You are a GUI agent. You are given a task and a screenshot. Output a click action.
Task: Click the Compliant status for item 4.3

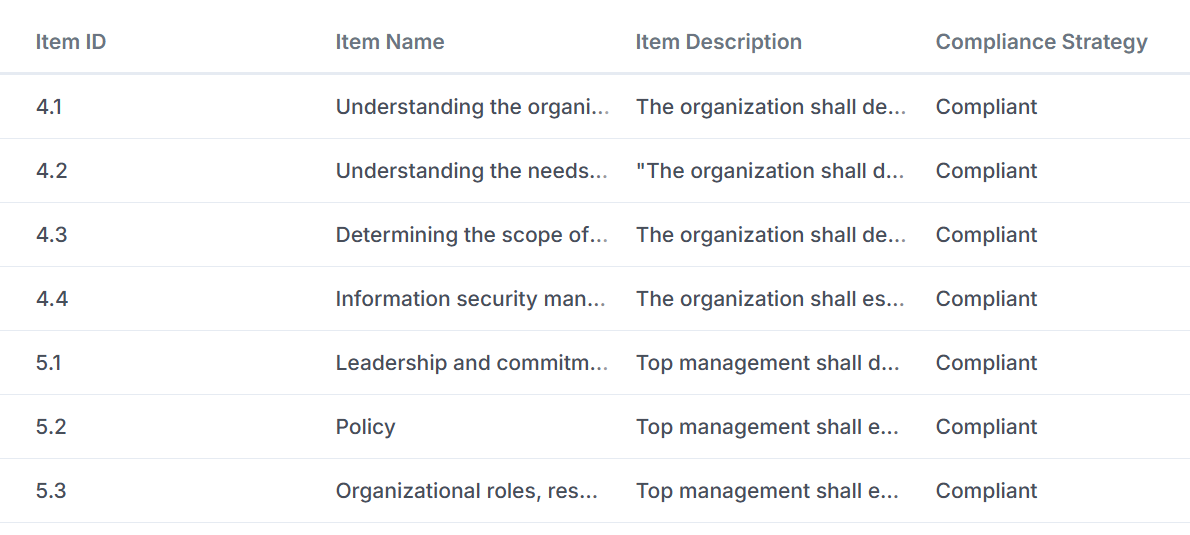click(x=986, y=235)
